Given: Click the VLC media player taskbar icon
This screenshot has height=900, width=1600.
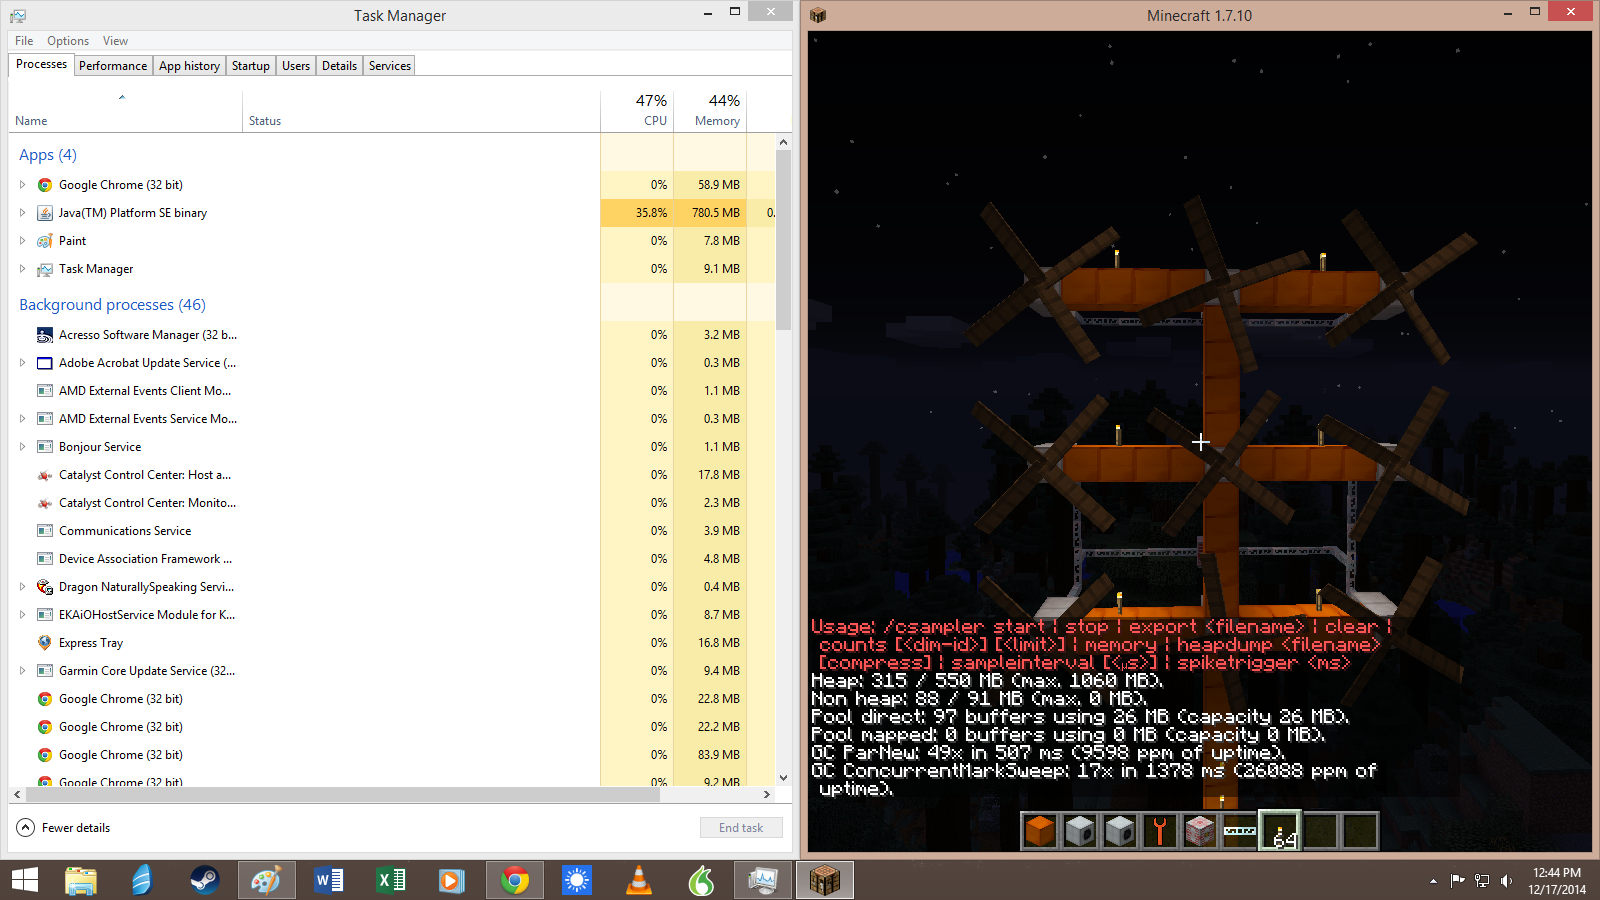Looking at the screenshot, I should (638, 880).
